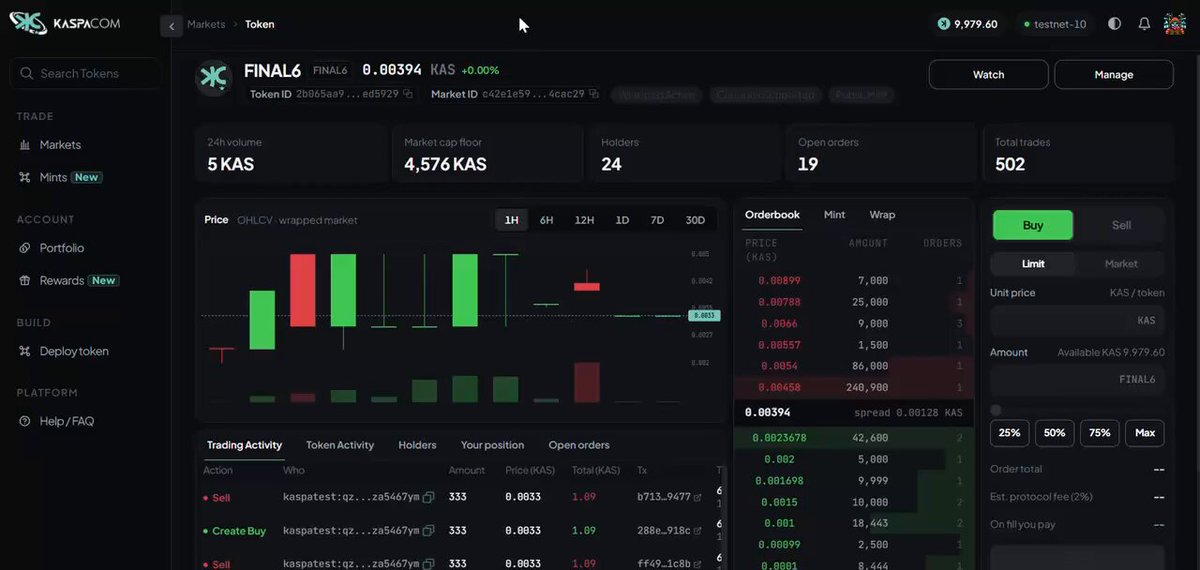
Task: Click the 0.0033 price marker on chart axis
Action: coord(704,316)
